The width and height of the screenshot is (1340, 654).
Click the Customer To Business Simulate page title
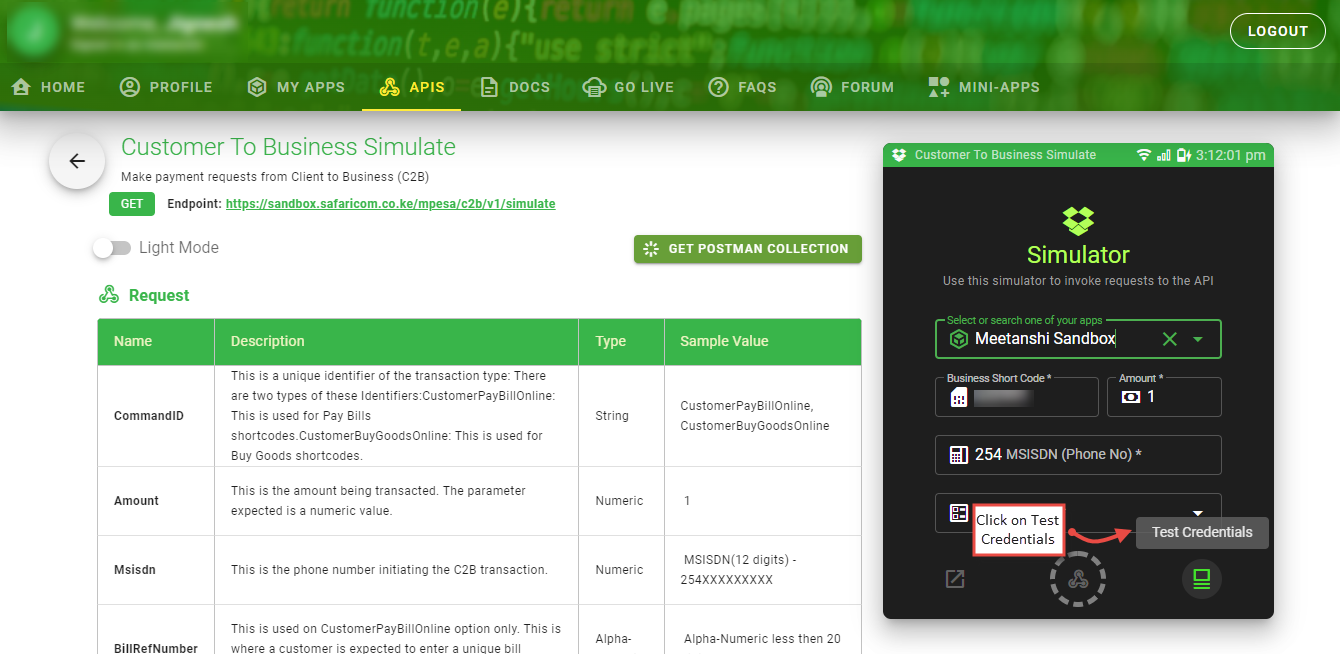point(288,147)
